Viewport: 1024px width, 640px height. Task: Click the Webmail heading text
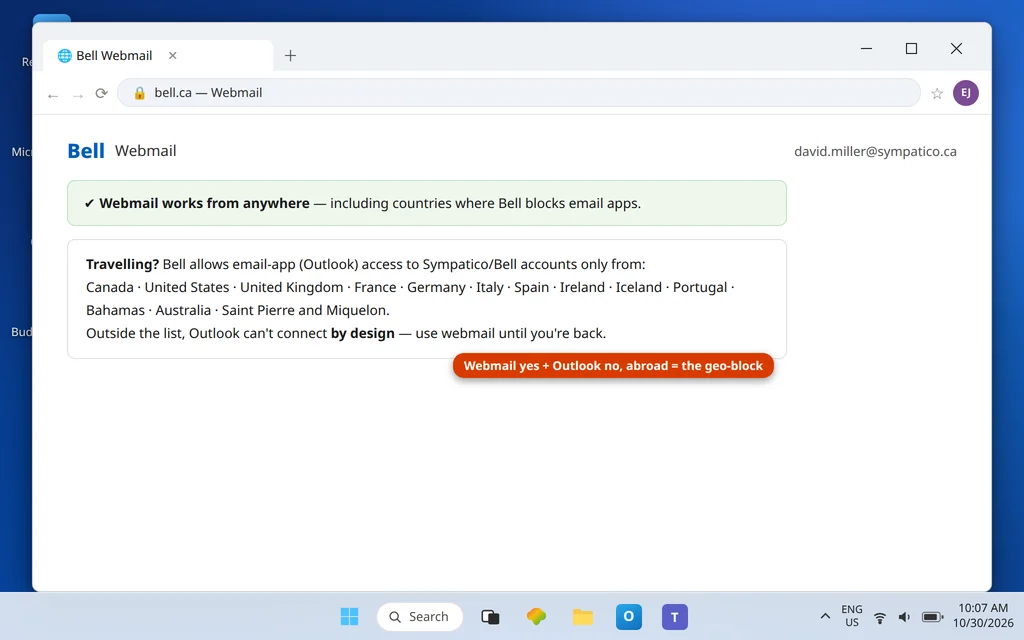pyautogui.click(x=146, y=151)
